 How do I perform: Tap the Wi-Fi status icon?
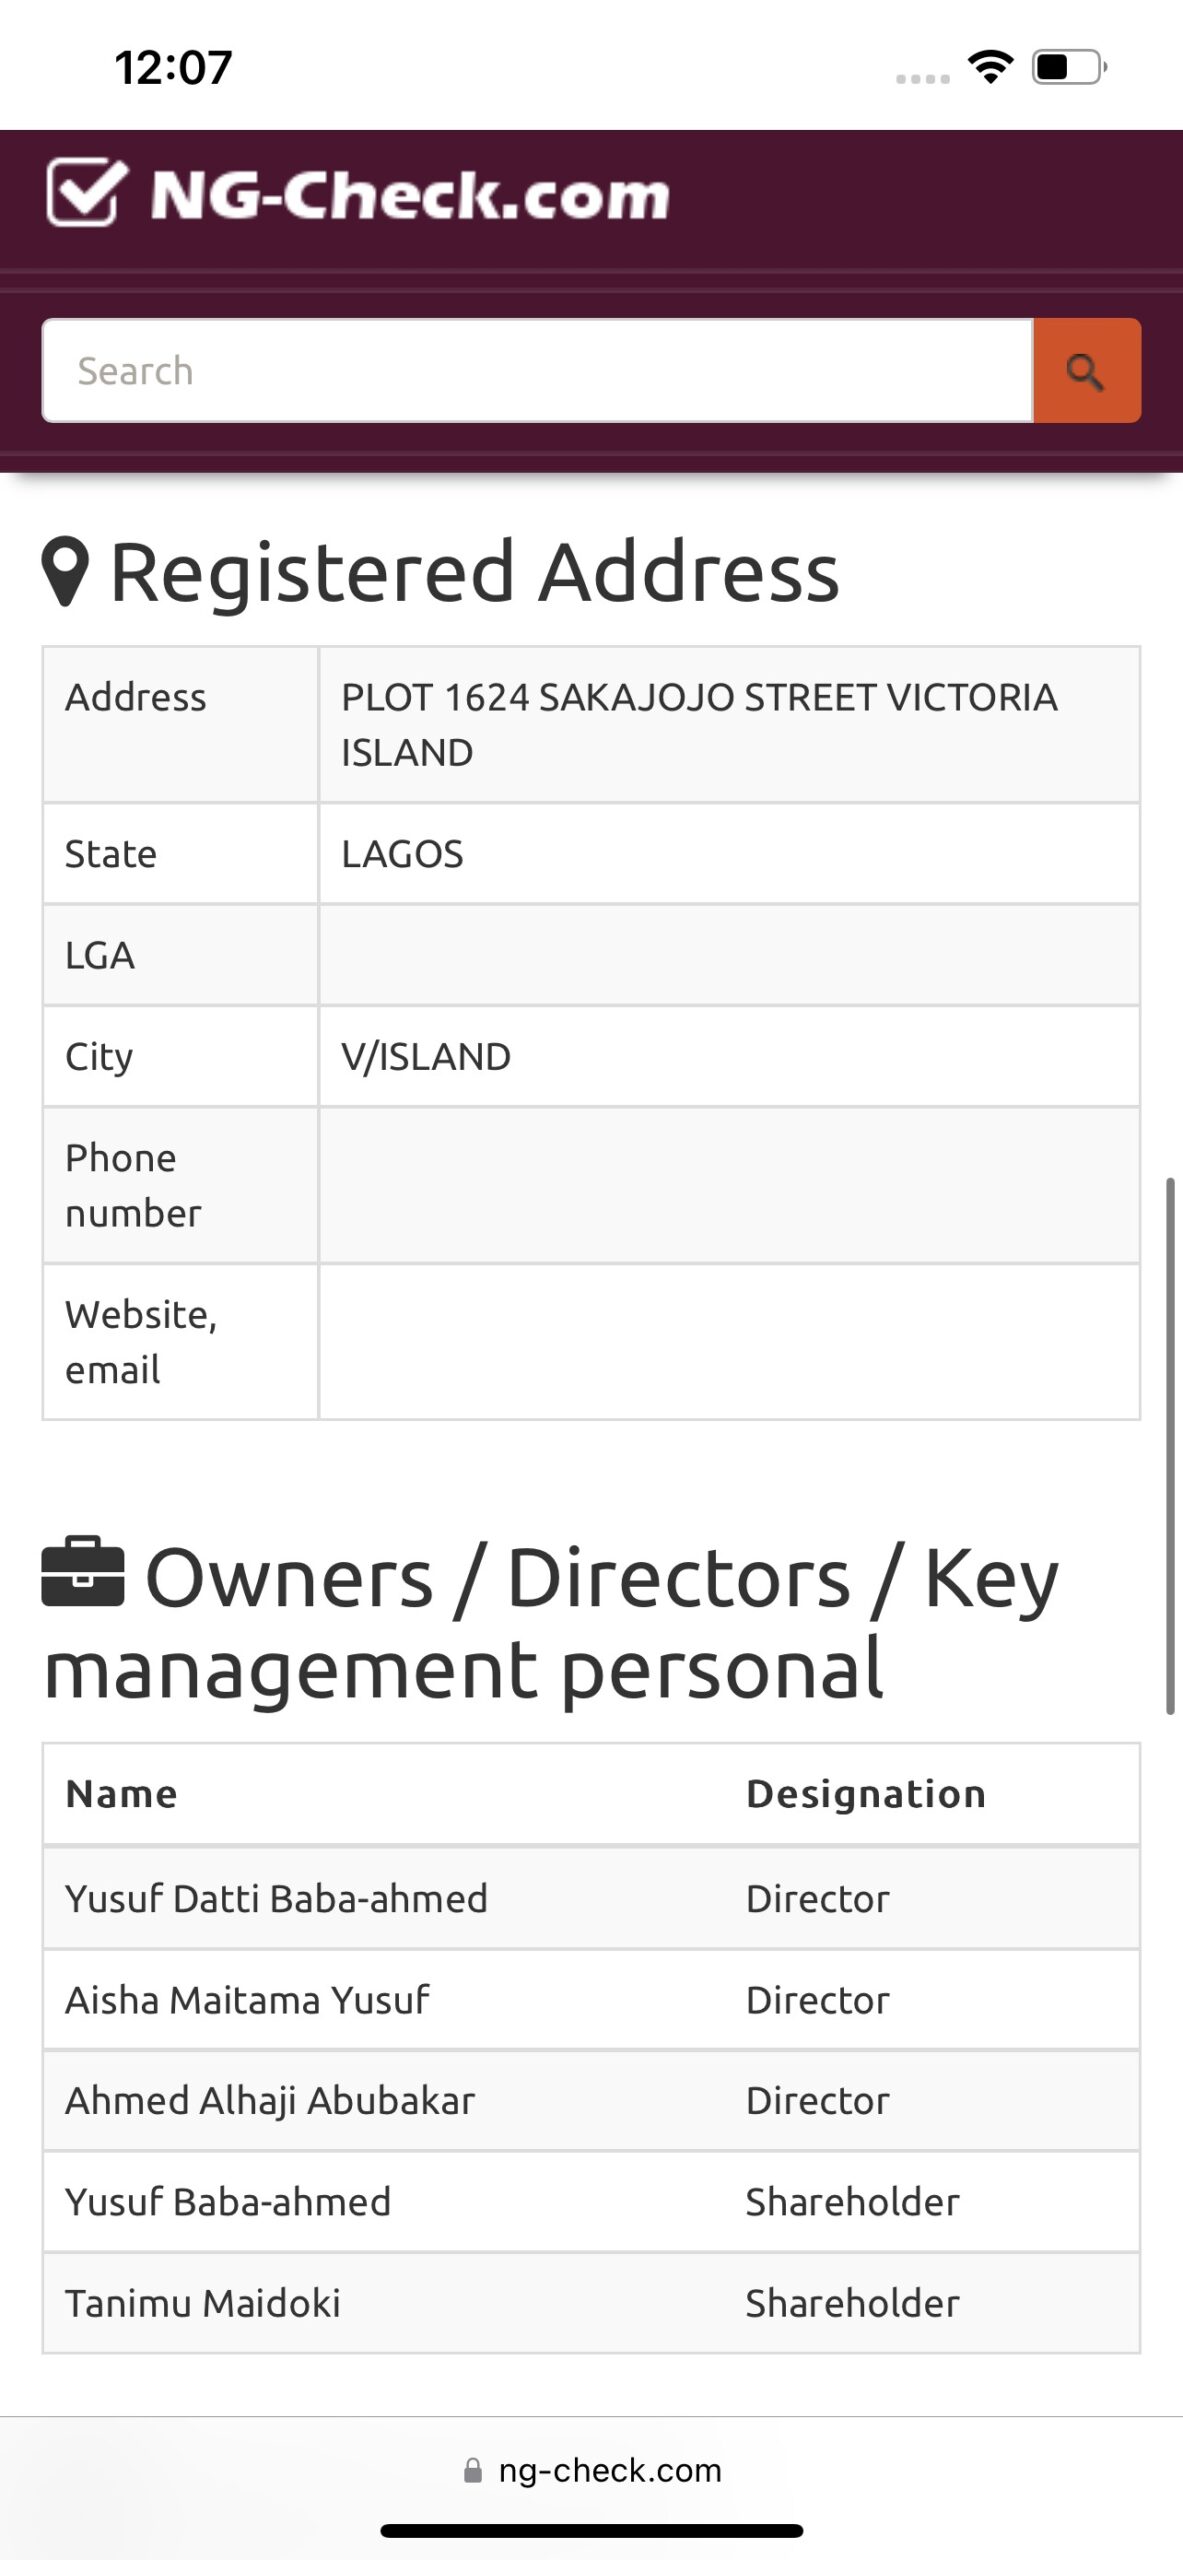[990, 67]
